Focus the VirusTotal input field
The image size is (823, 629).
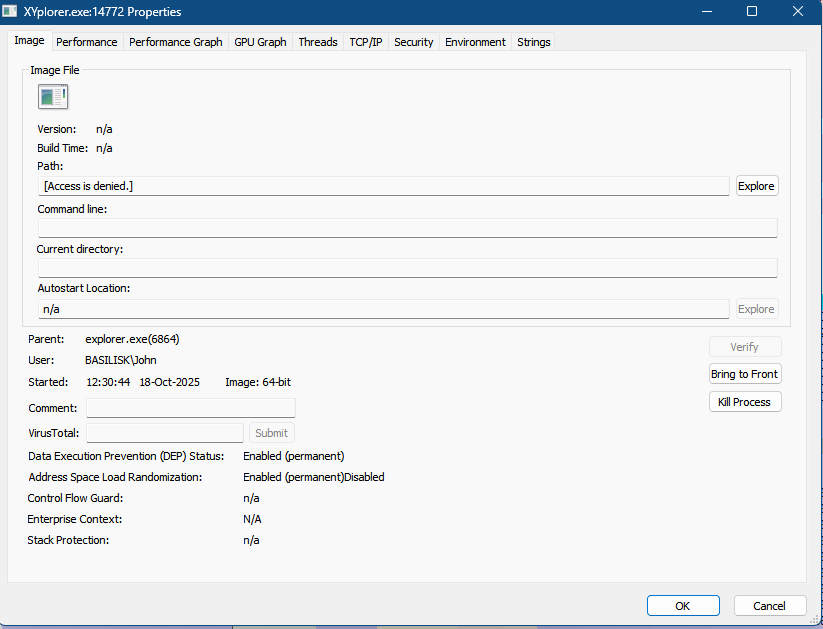coord(165,433)
